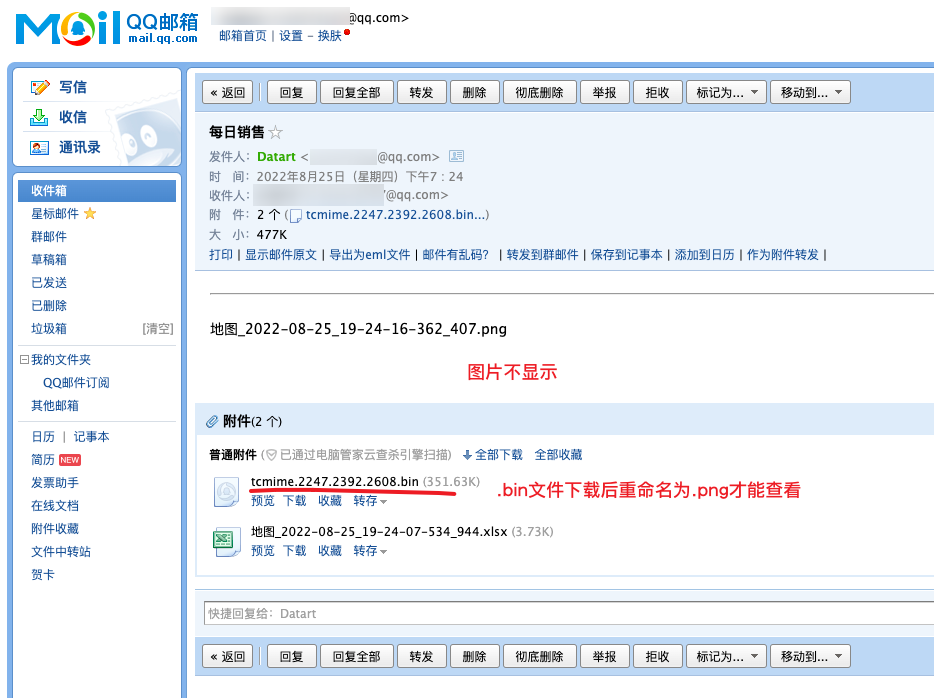The height and width of the screenshot is (698, 934).
Task: Open the 草稿箱 folder
Action: (49, 260)
